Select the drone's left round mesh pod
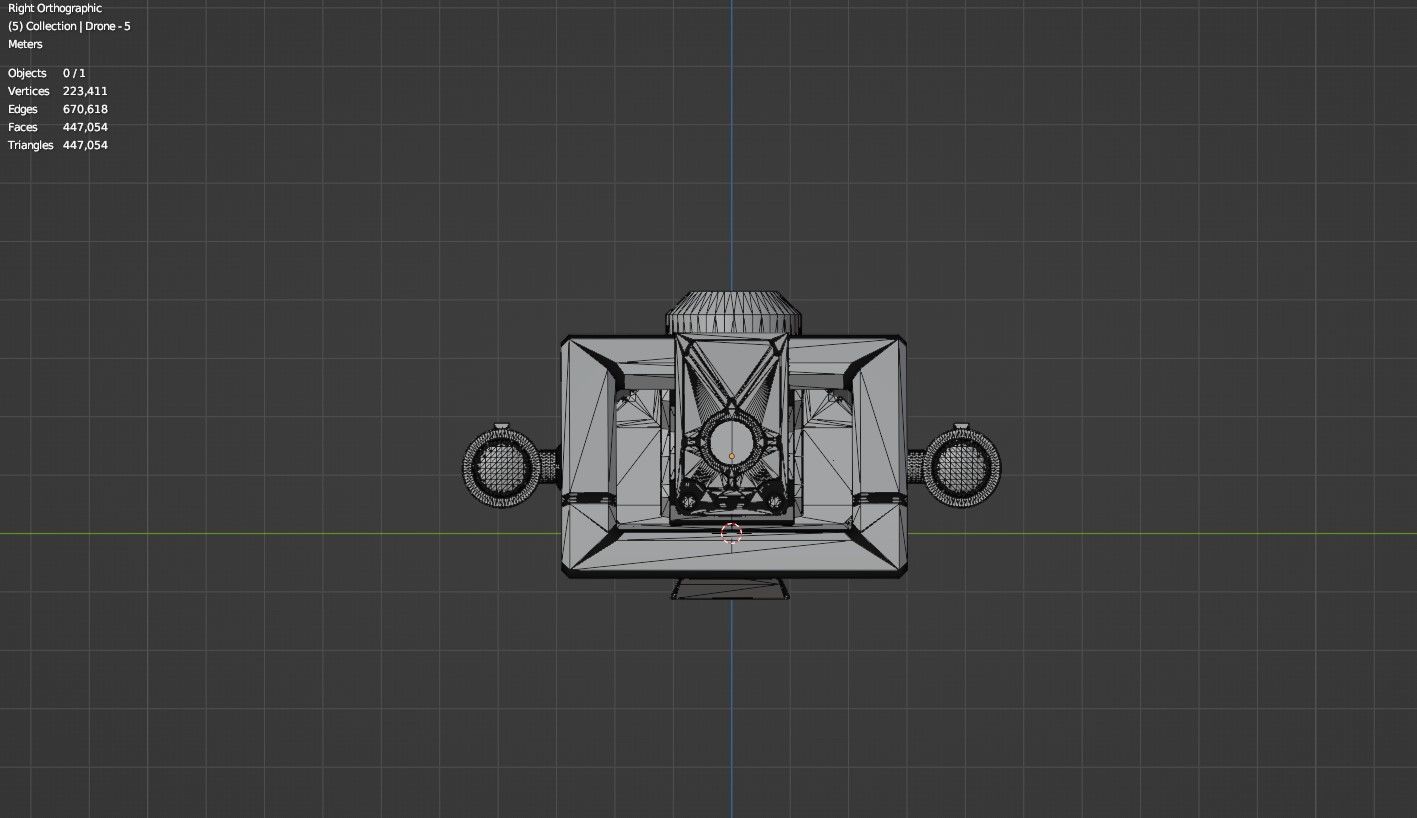The image size is (1417, 818). click(x=502, y=467)
